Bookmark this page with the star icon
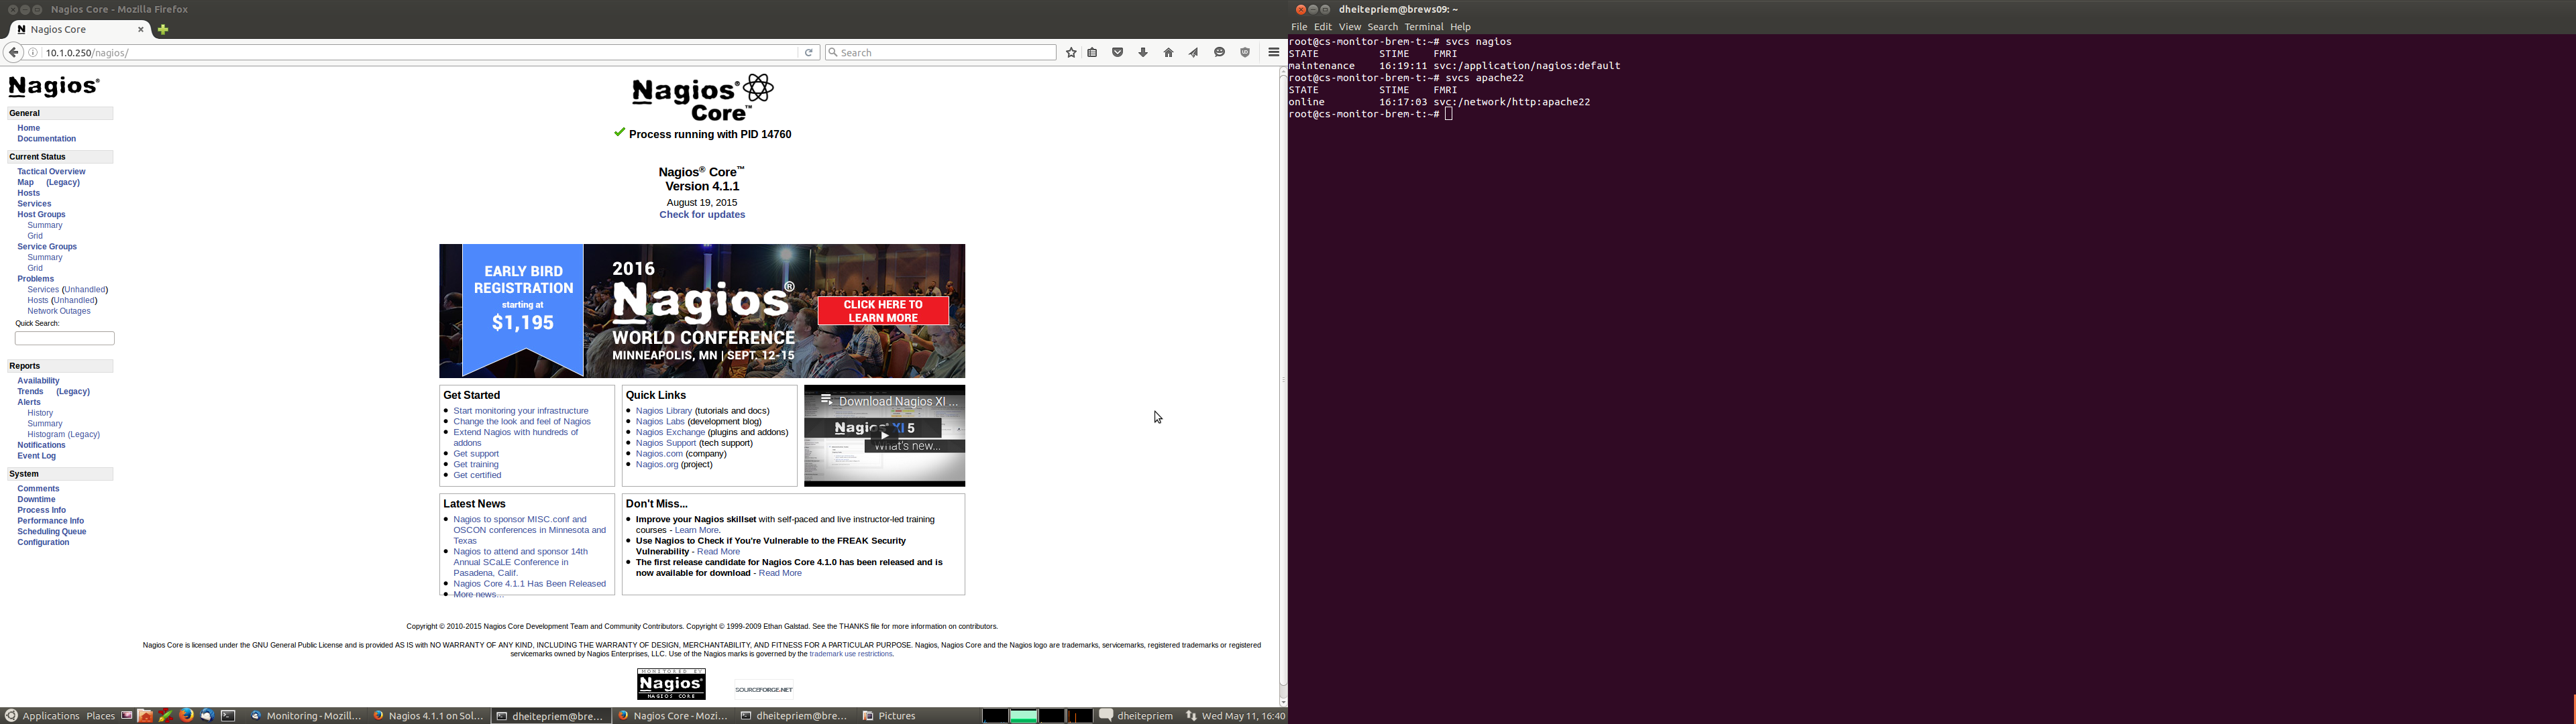 pyautogui.click(x=1071, y=53)
